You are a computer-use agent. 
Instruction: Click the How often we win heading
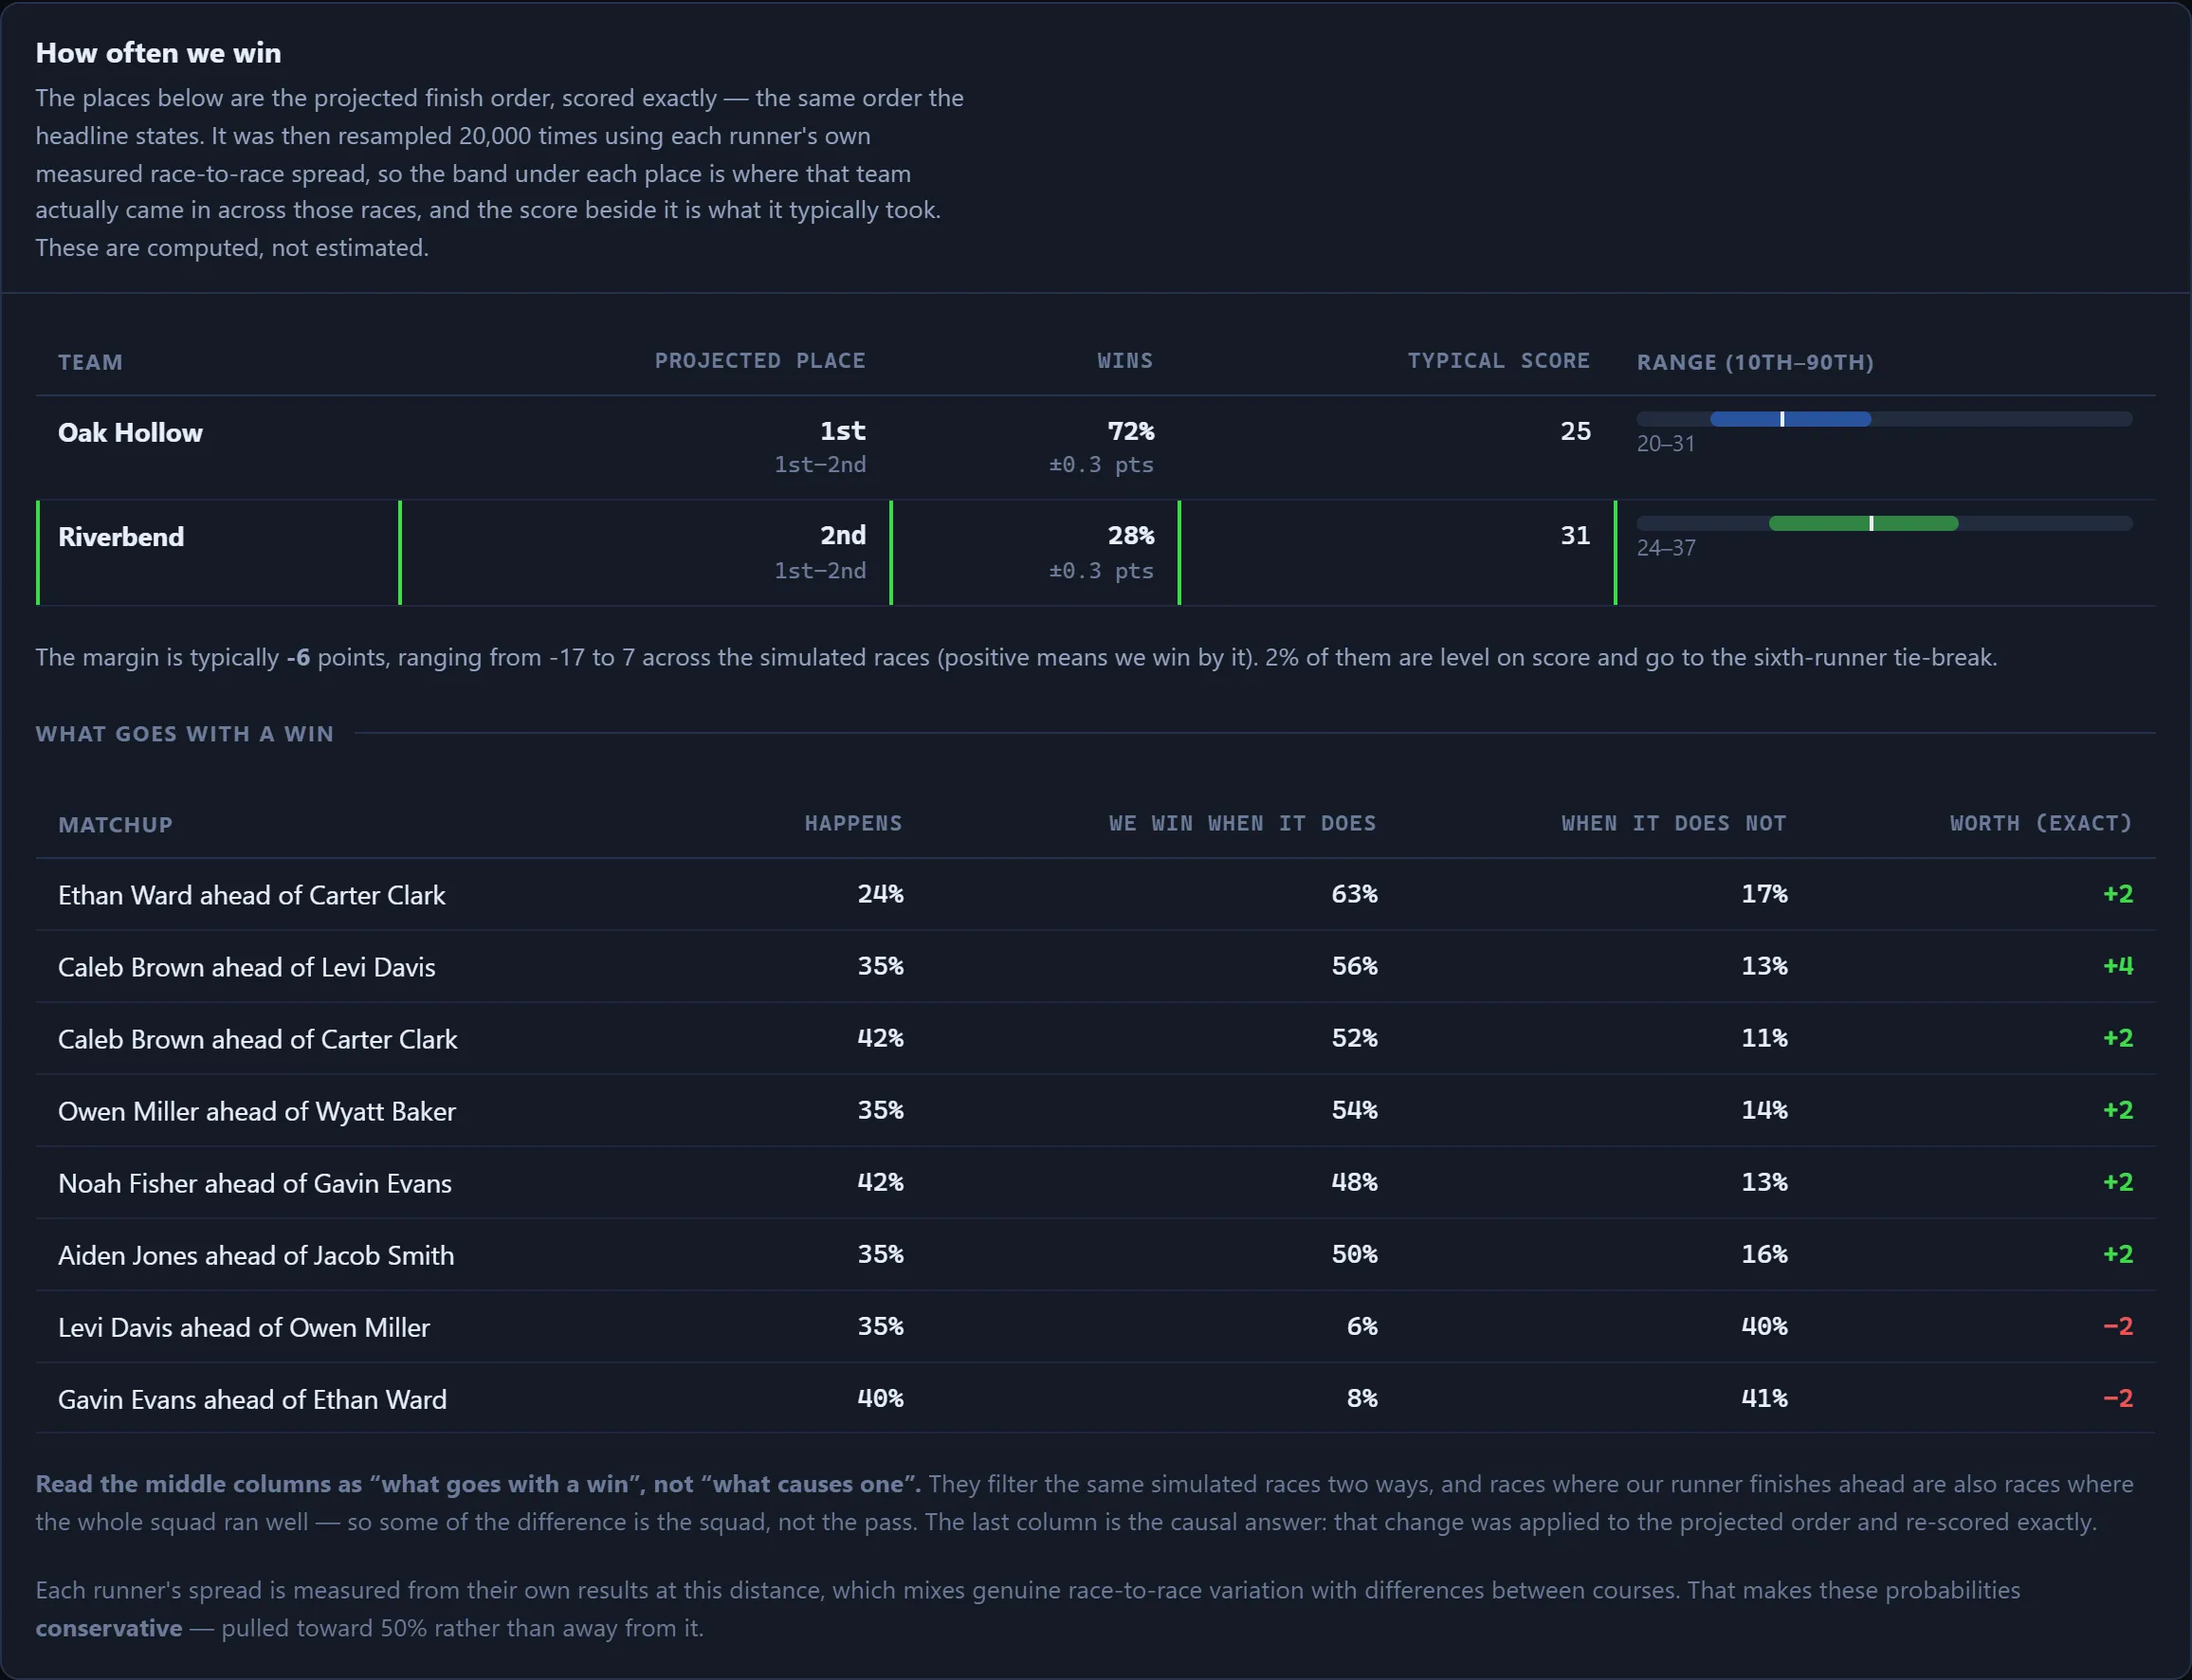click(158, 53)
